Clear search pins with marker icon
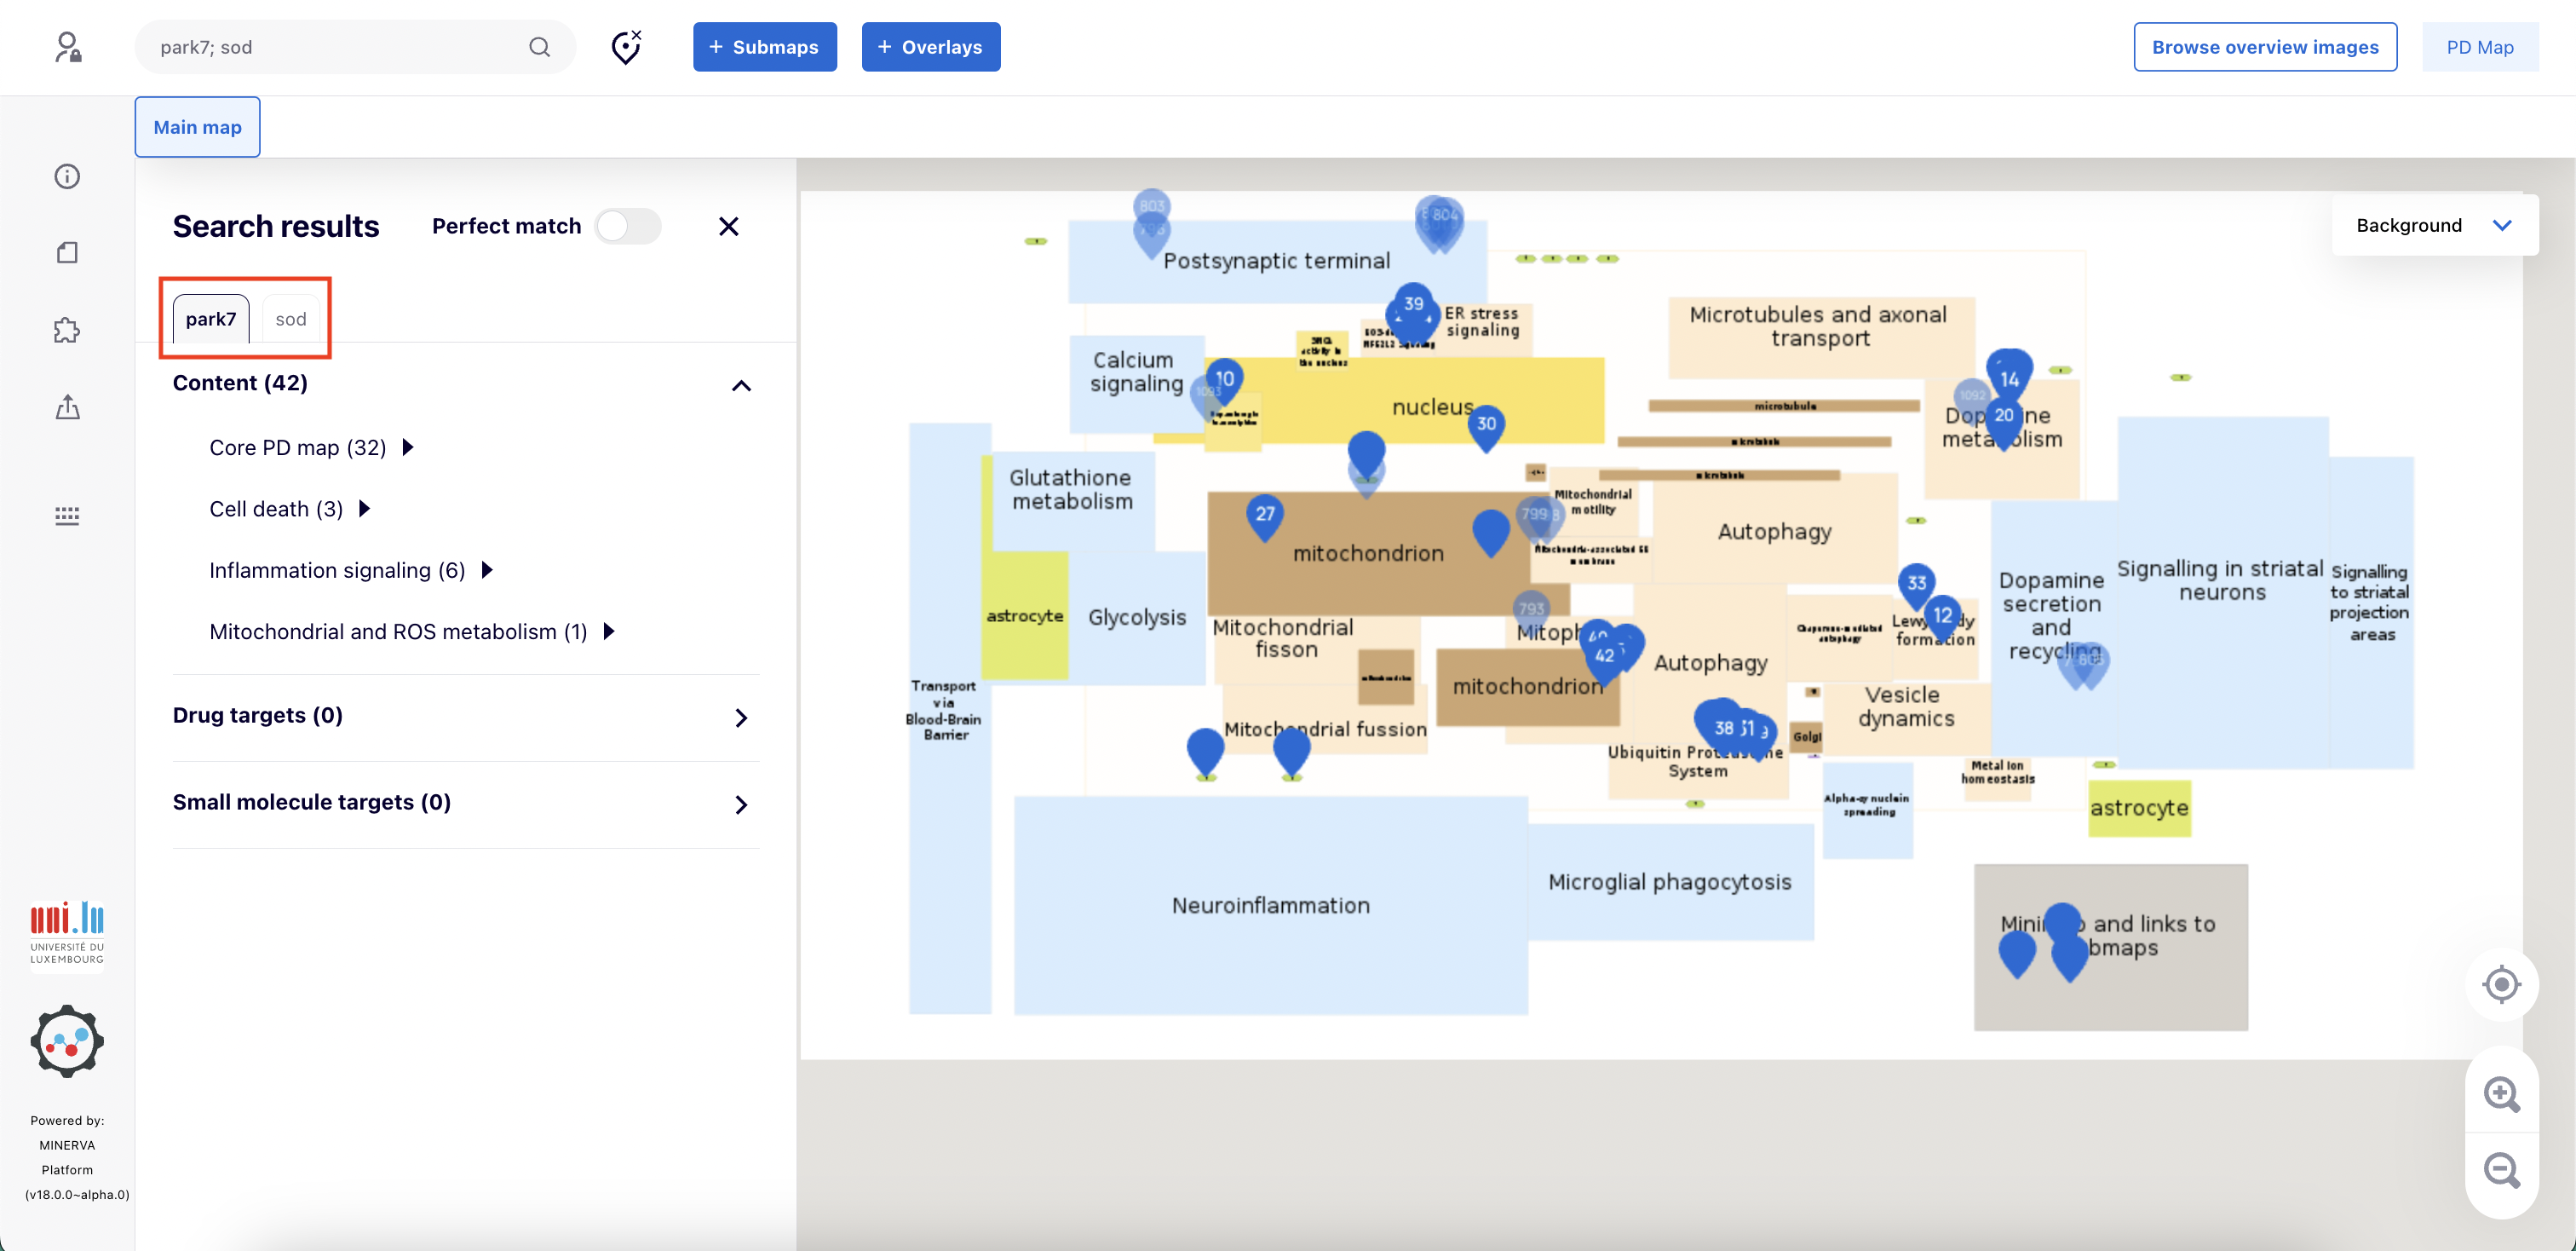This screenshot has width=2576, height=1251. pos(626,47)
